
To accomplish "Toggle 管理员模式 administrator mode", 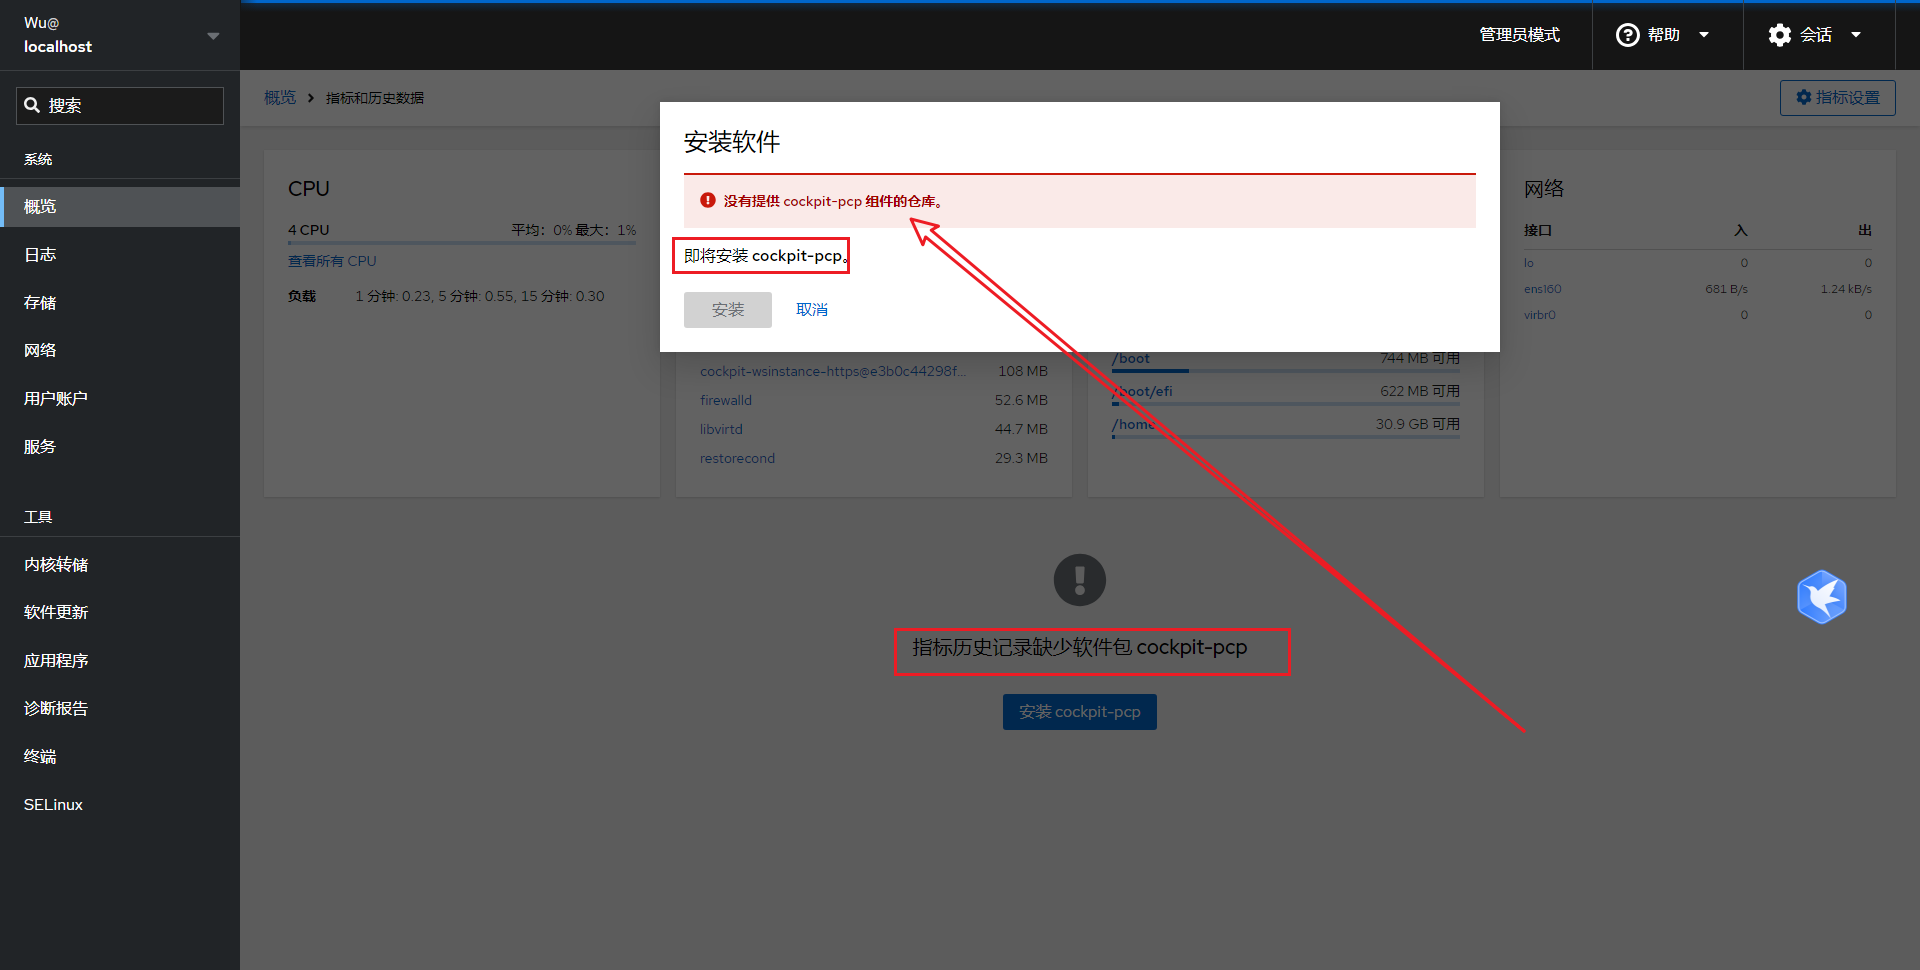I will 1519,35.
